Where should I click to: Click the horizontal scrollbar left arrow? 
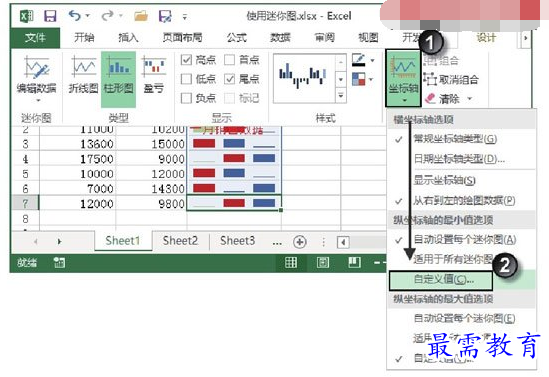point(343,242)
